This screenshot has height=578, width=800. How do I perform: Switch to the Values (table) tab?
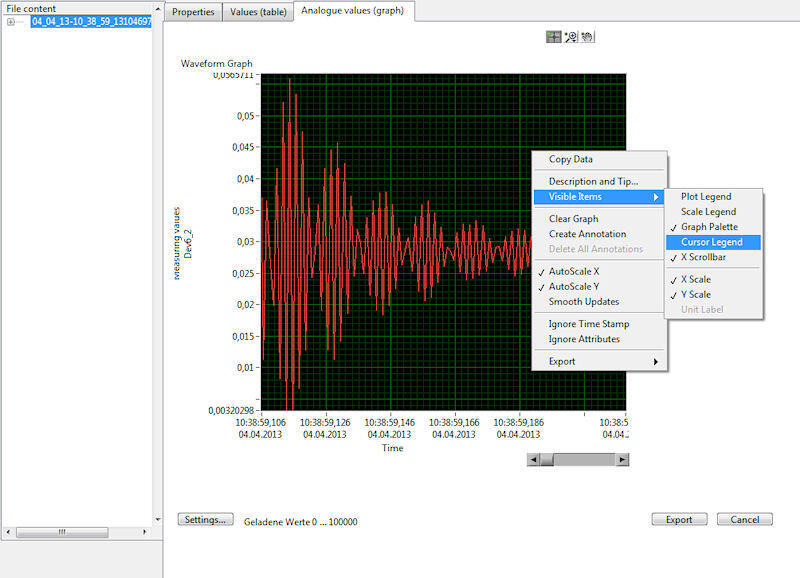click(257, 12)
